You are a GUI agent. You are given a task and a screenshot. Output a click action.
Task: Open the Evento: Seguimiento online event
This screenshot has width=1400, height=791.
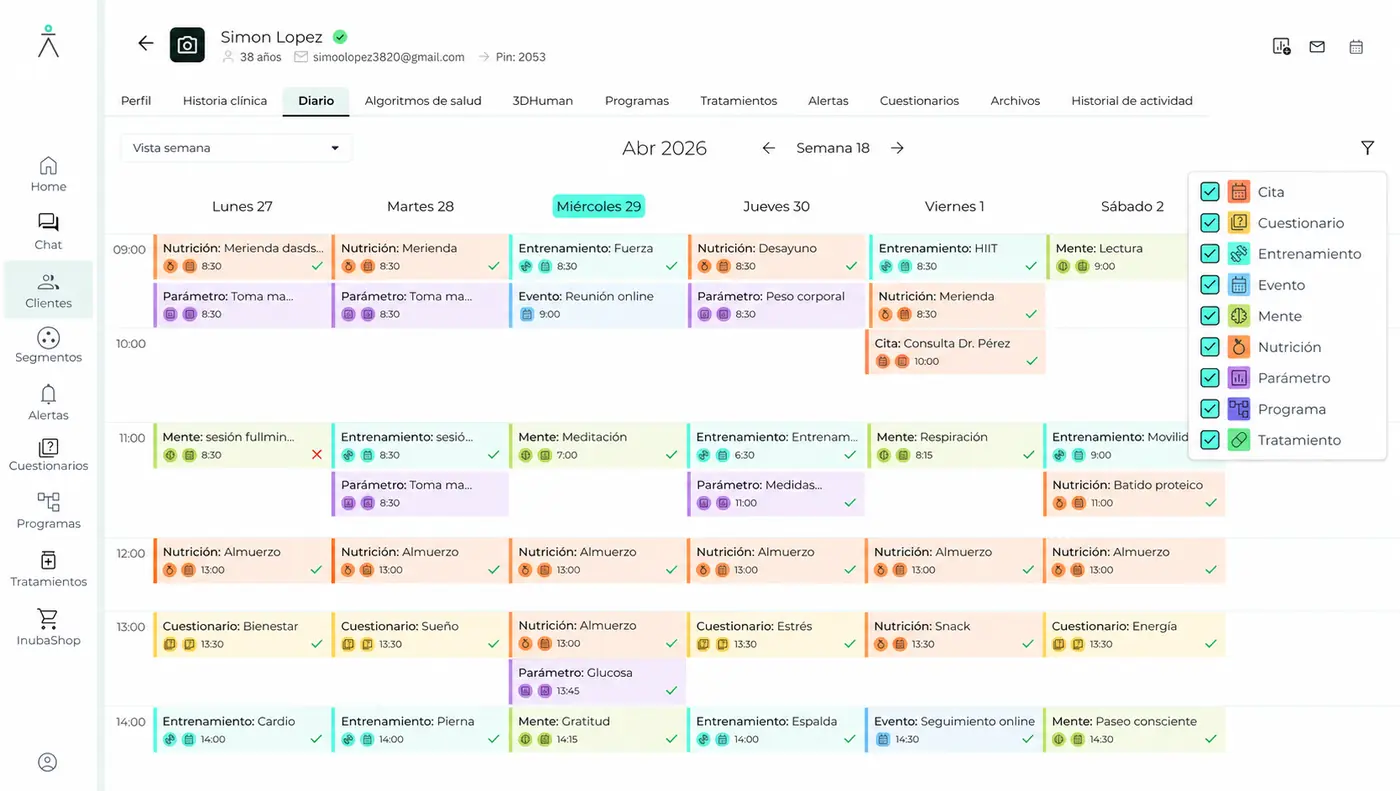[955, 730]
